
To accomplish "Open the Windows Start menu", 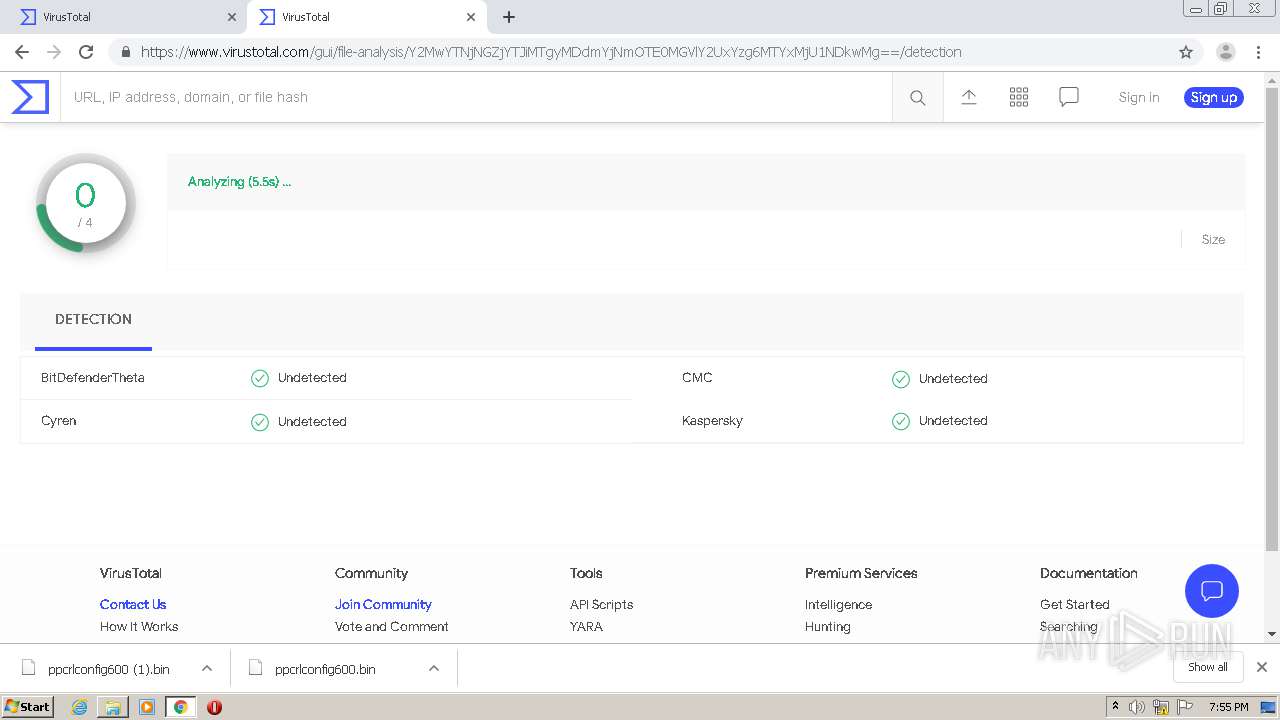I will [x=28, y=707].
